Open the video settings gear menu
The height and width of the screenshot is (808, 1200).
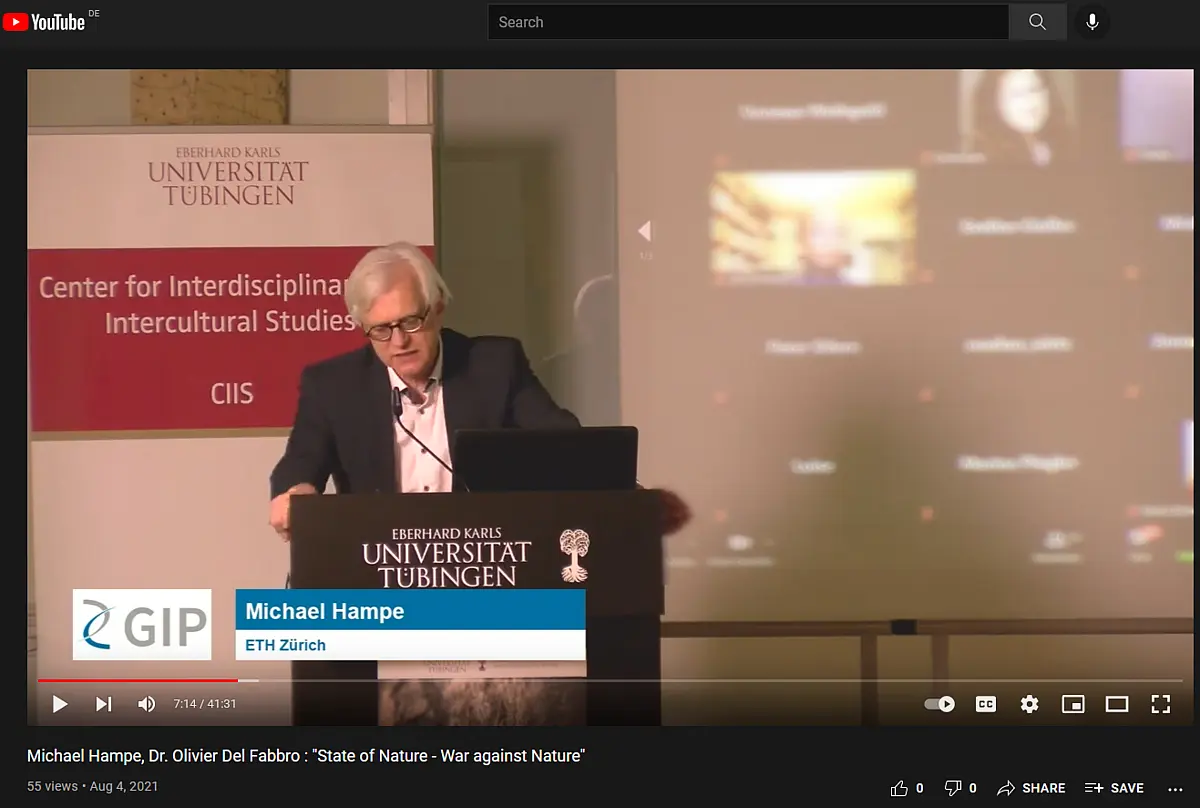[x=1029, y=704]
